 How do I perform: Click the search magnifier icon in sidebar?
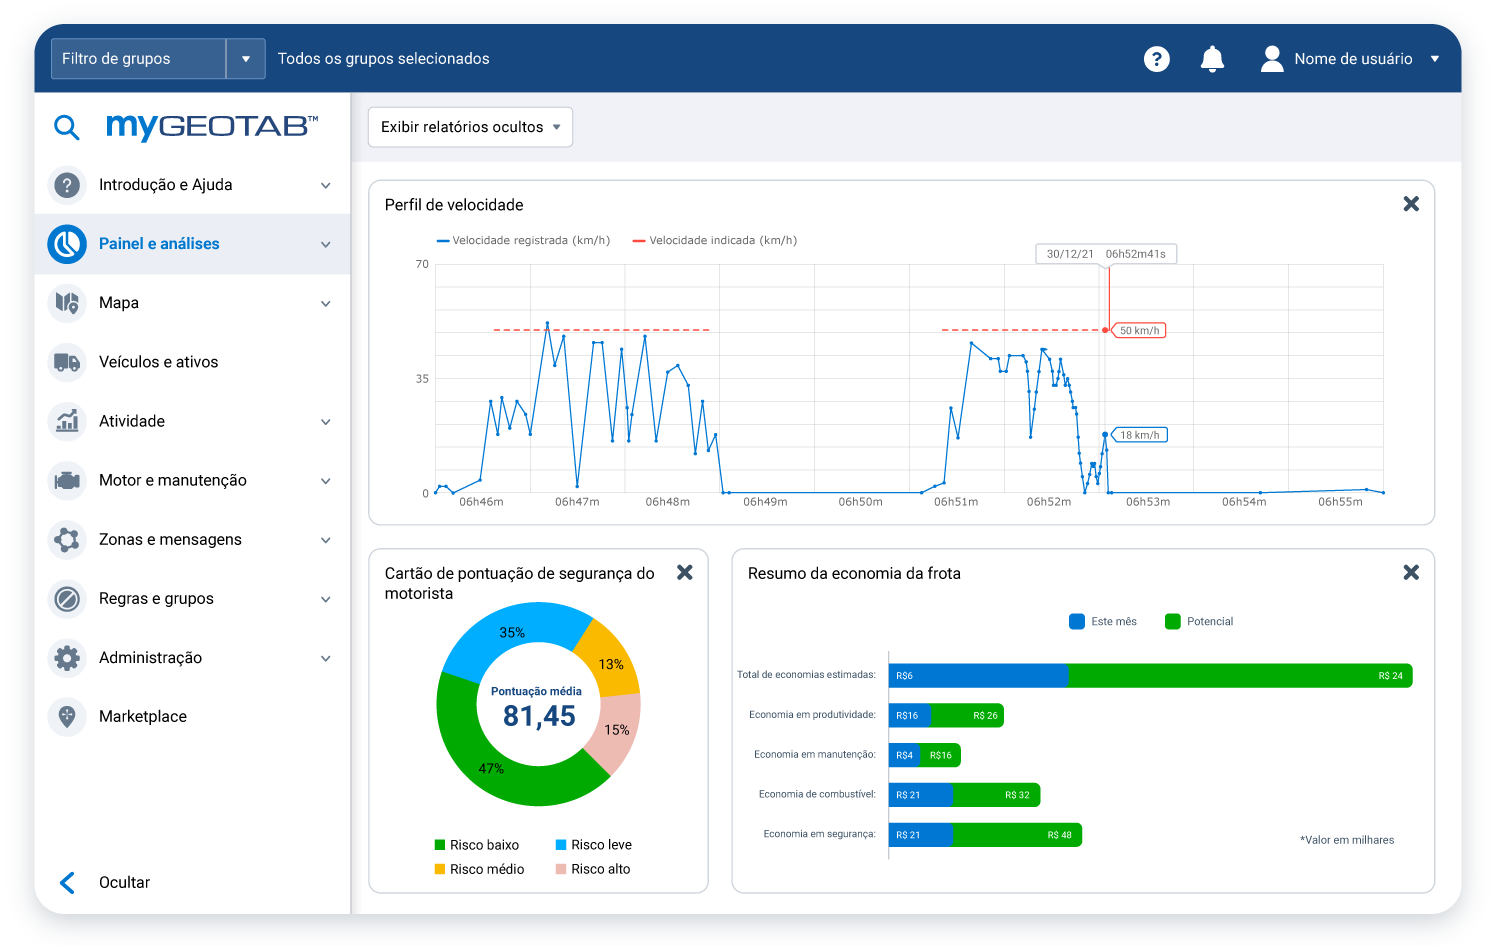[x=66, y=127]
